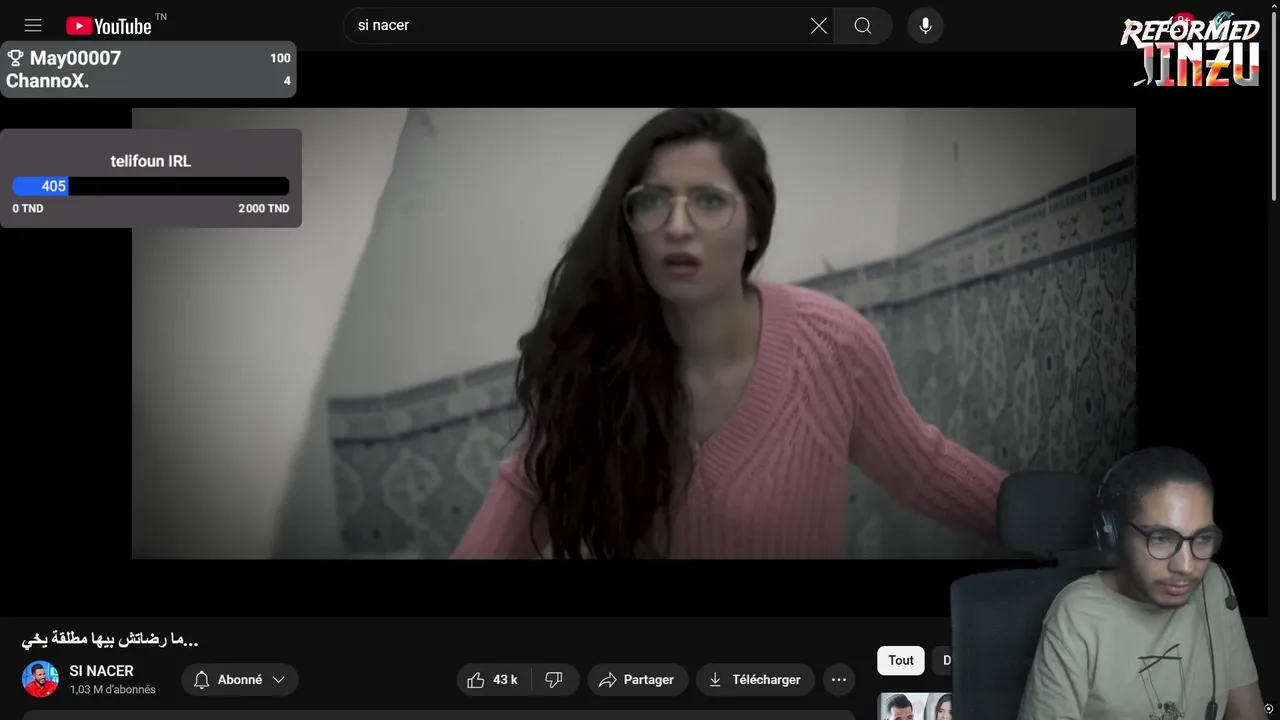Expand the Abonné subscription dropdown
Viewport: 1280px width, 720px height.
[240, 680]
